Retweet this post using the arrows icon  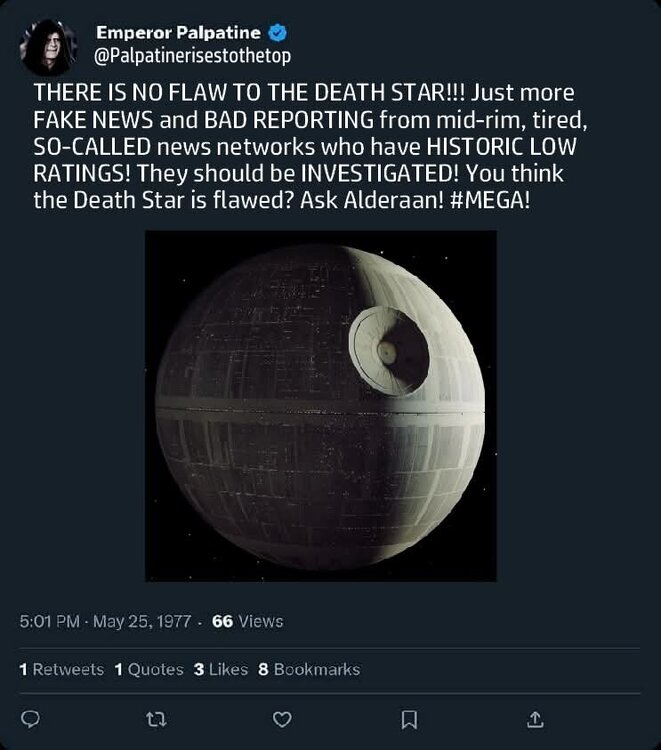pos(156,719)
